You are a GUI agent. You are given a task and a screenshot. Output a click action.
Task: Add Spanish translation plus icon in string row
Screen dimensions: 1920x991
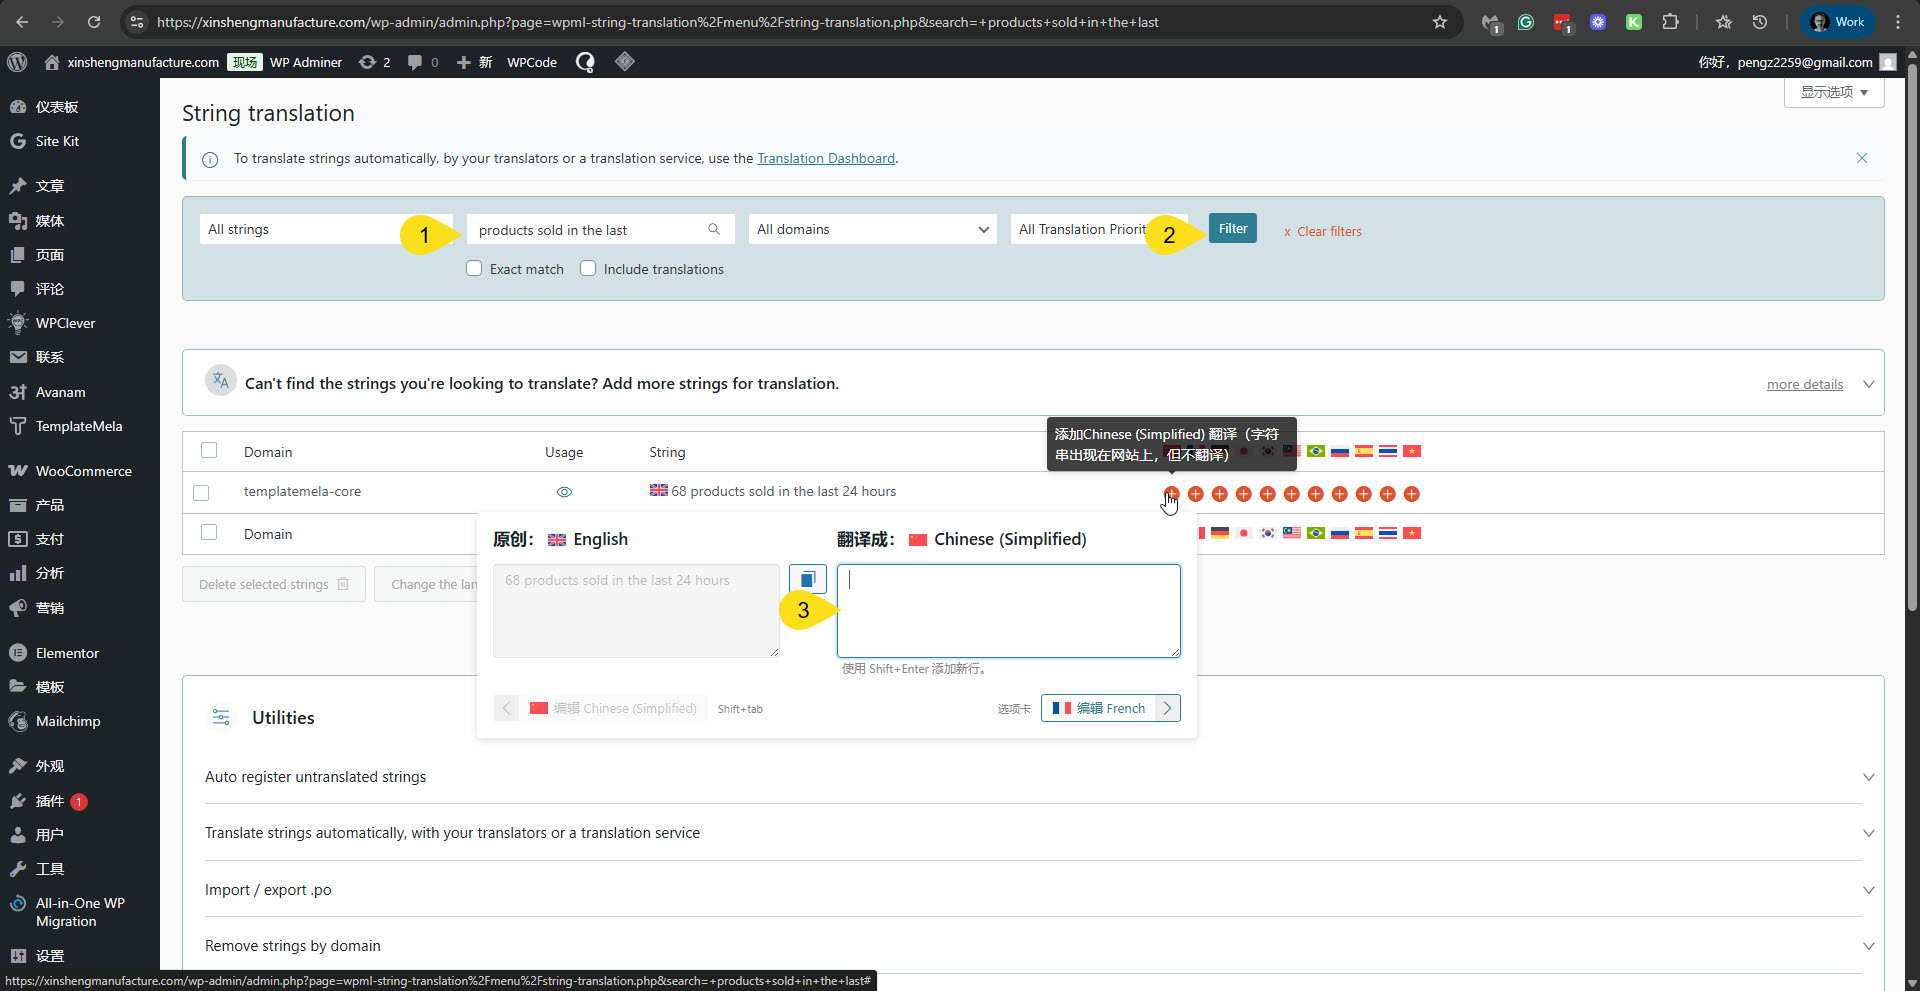coord(1363,494)
